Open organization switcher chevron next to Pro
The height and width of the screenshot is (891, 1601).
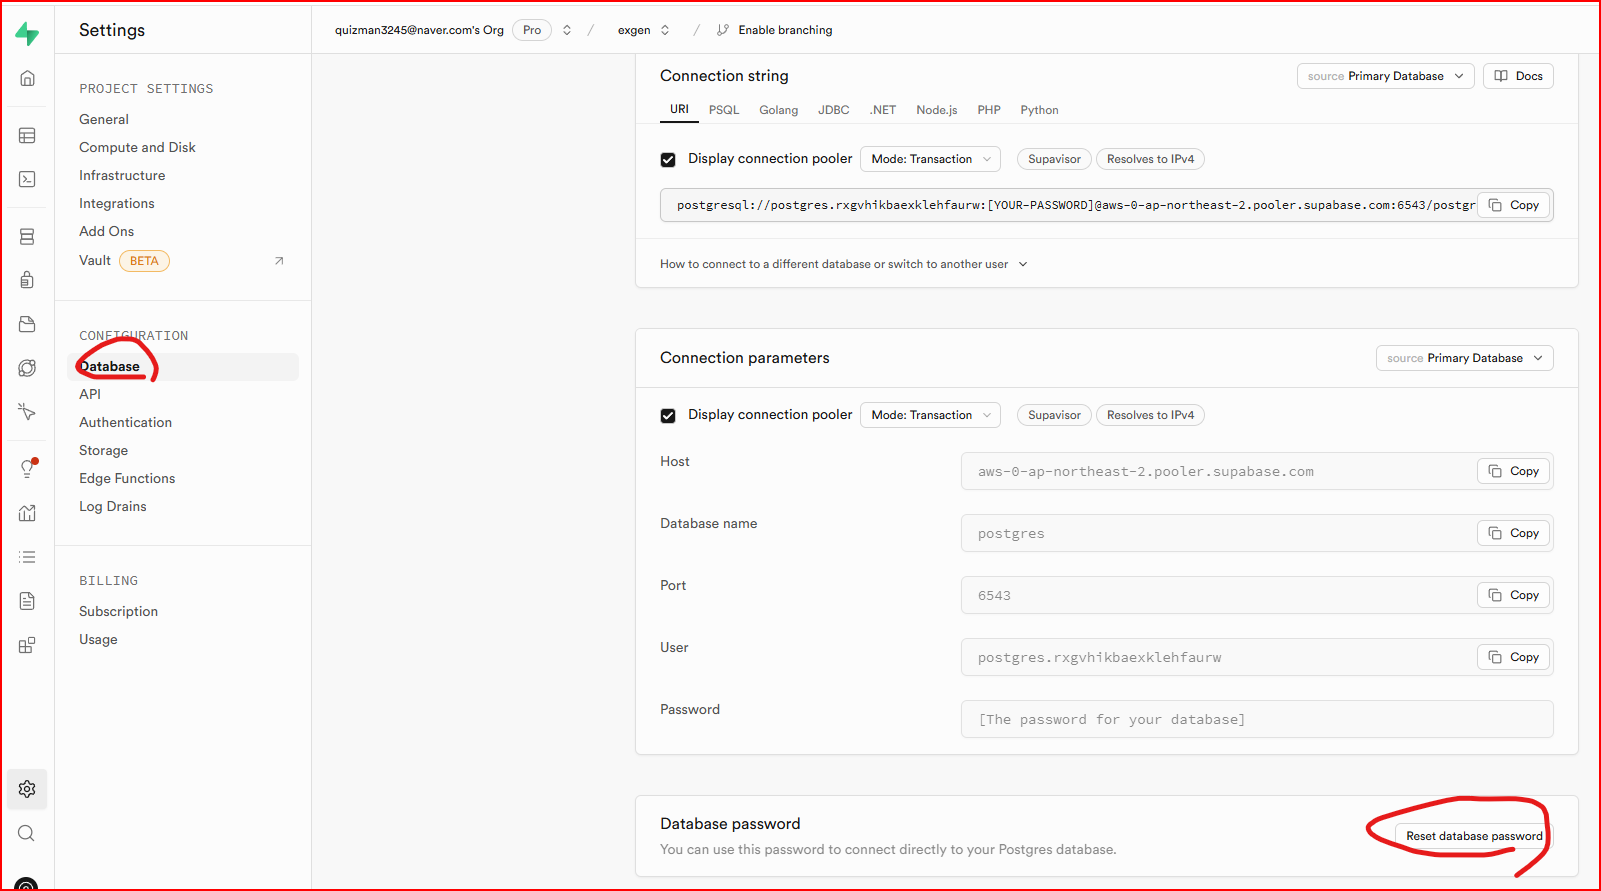click(x=567, y=30)
